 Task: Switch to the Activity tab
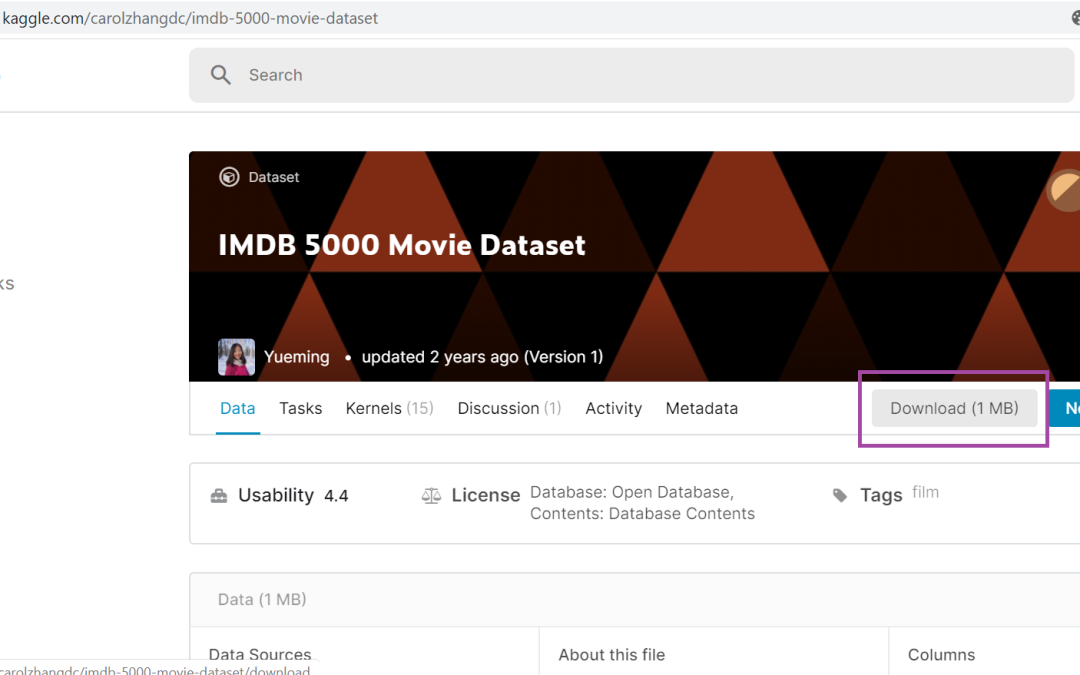click(614, 408)
